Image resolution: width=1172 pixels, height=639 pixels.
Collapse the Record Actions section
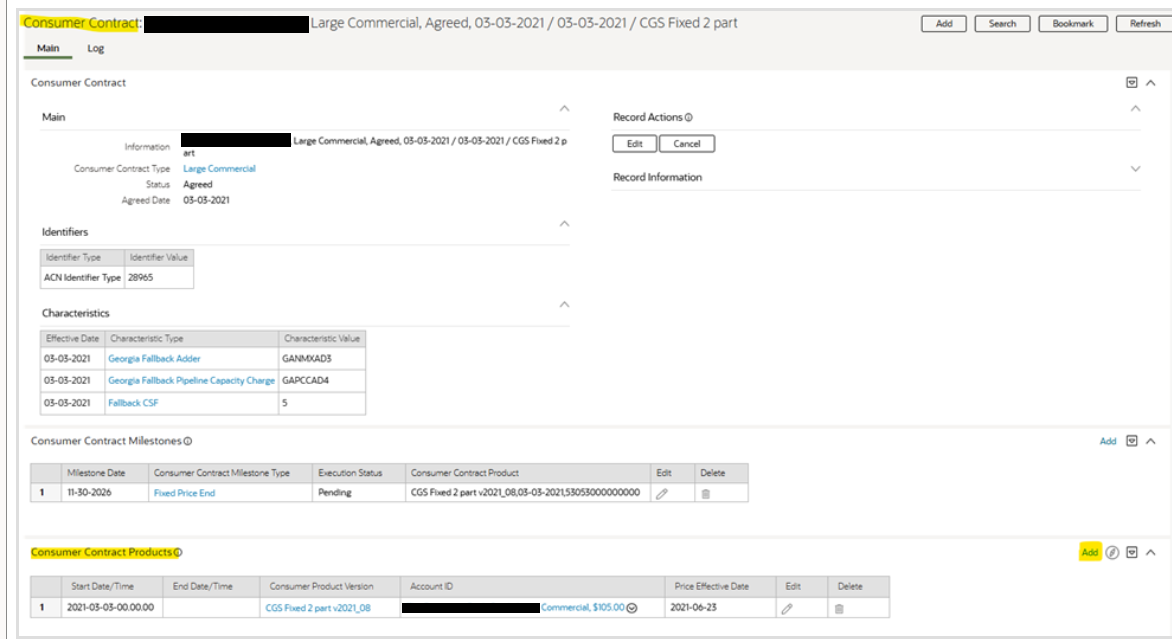(x=1135, y=108)
